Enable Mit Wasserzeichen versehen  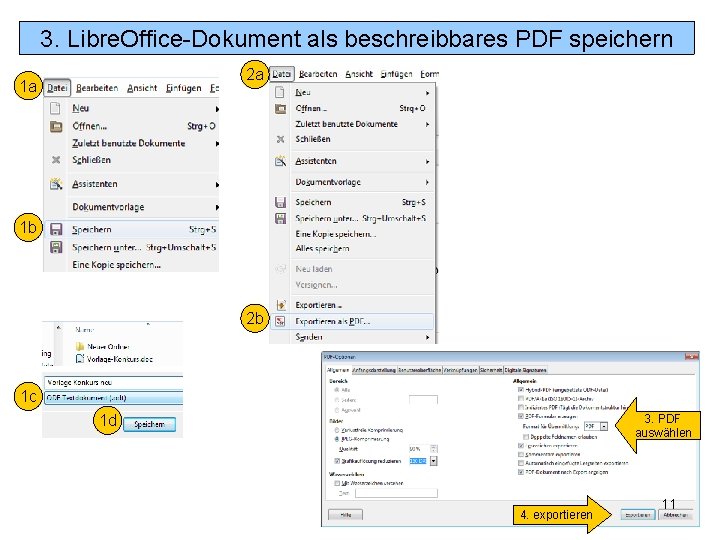click(x=337, y=483)
